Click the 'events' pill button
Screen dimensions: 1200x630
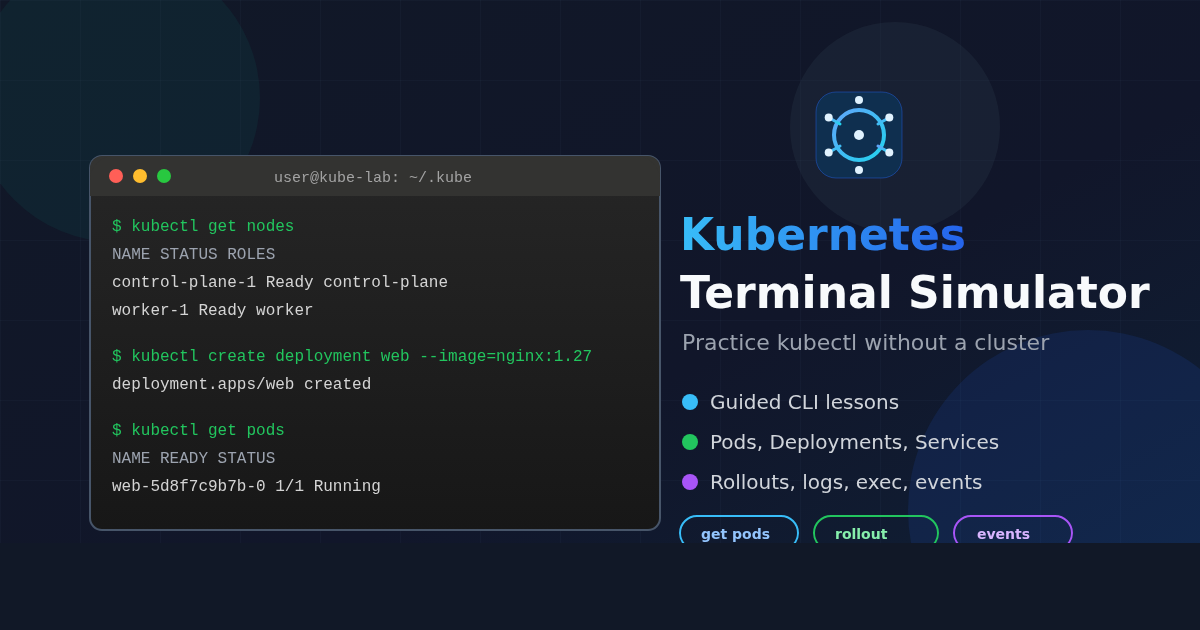click(1013, 531)
